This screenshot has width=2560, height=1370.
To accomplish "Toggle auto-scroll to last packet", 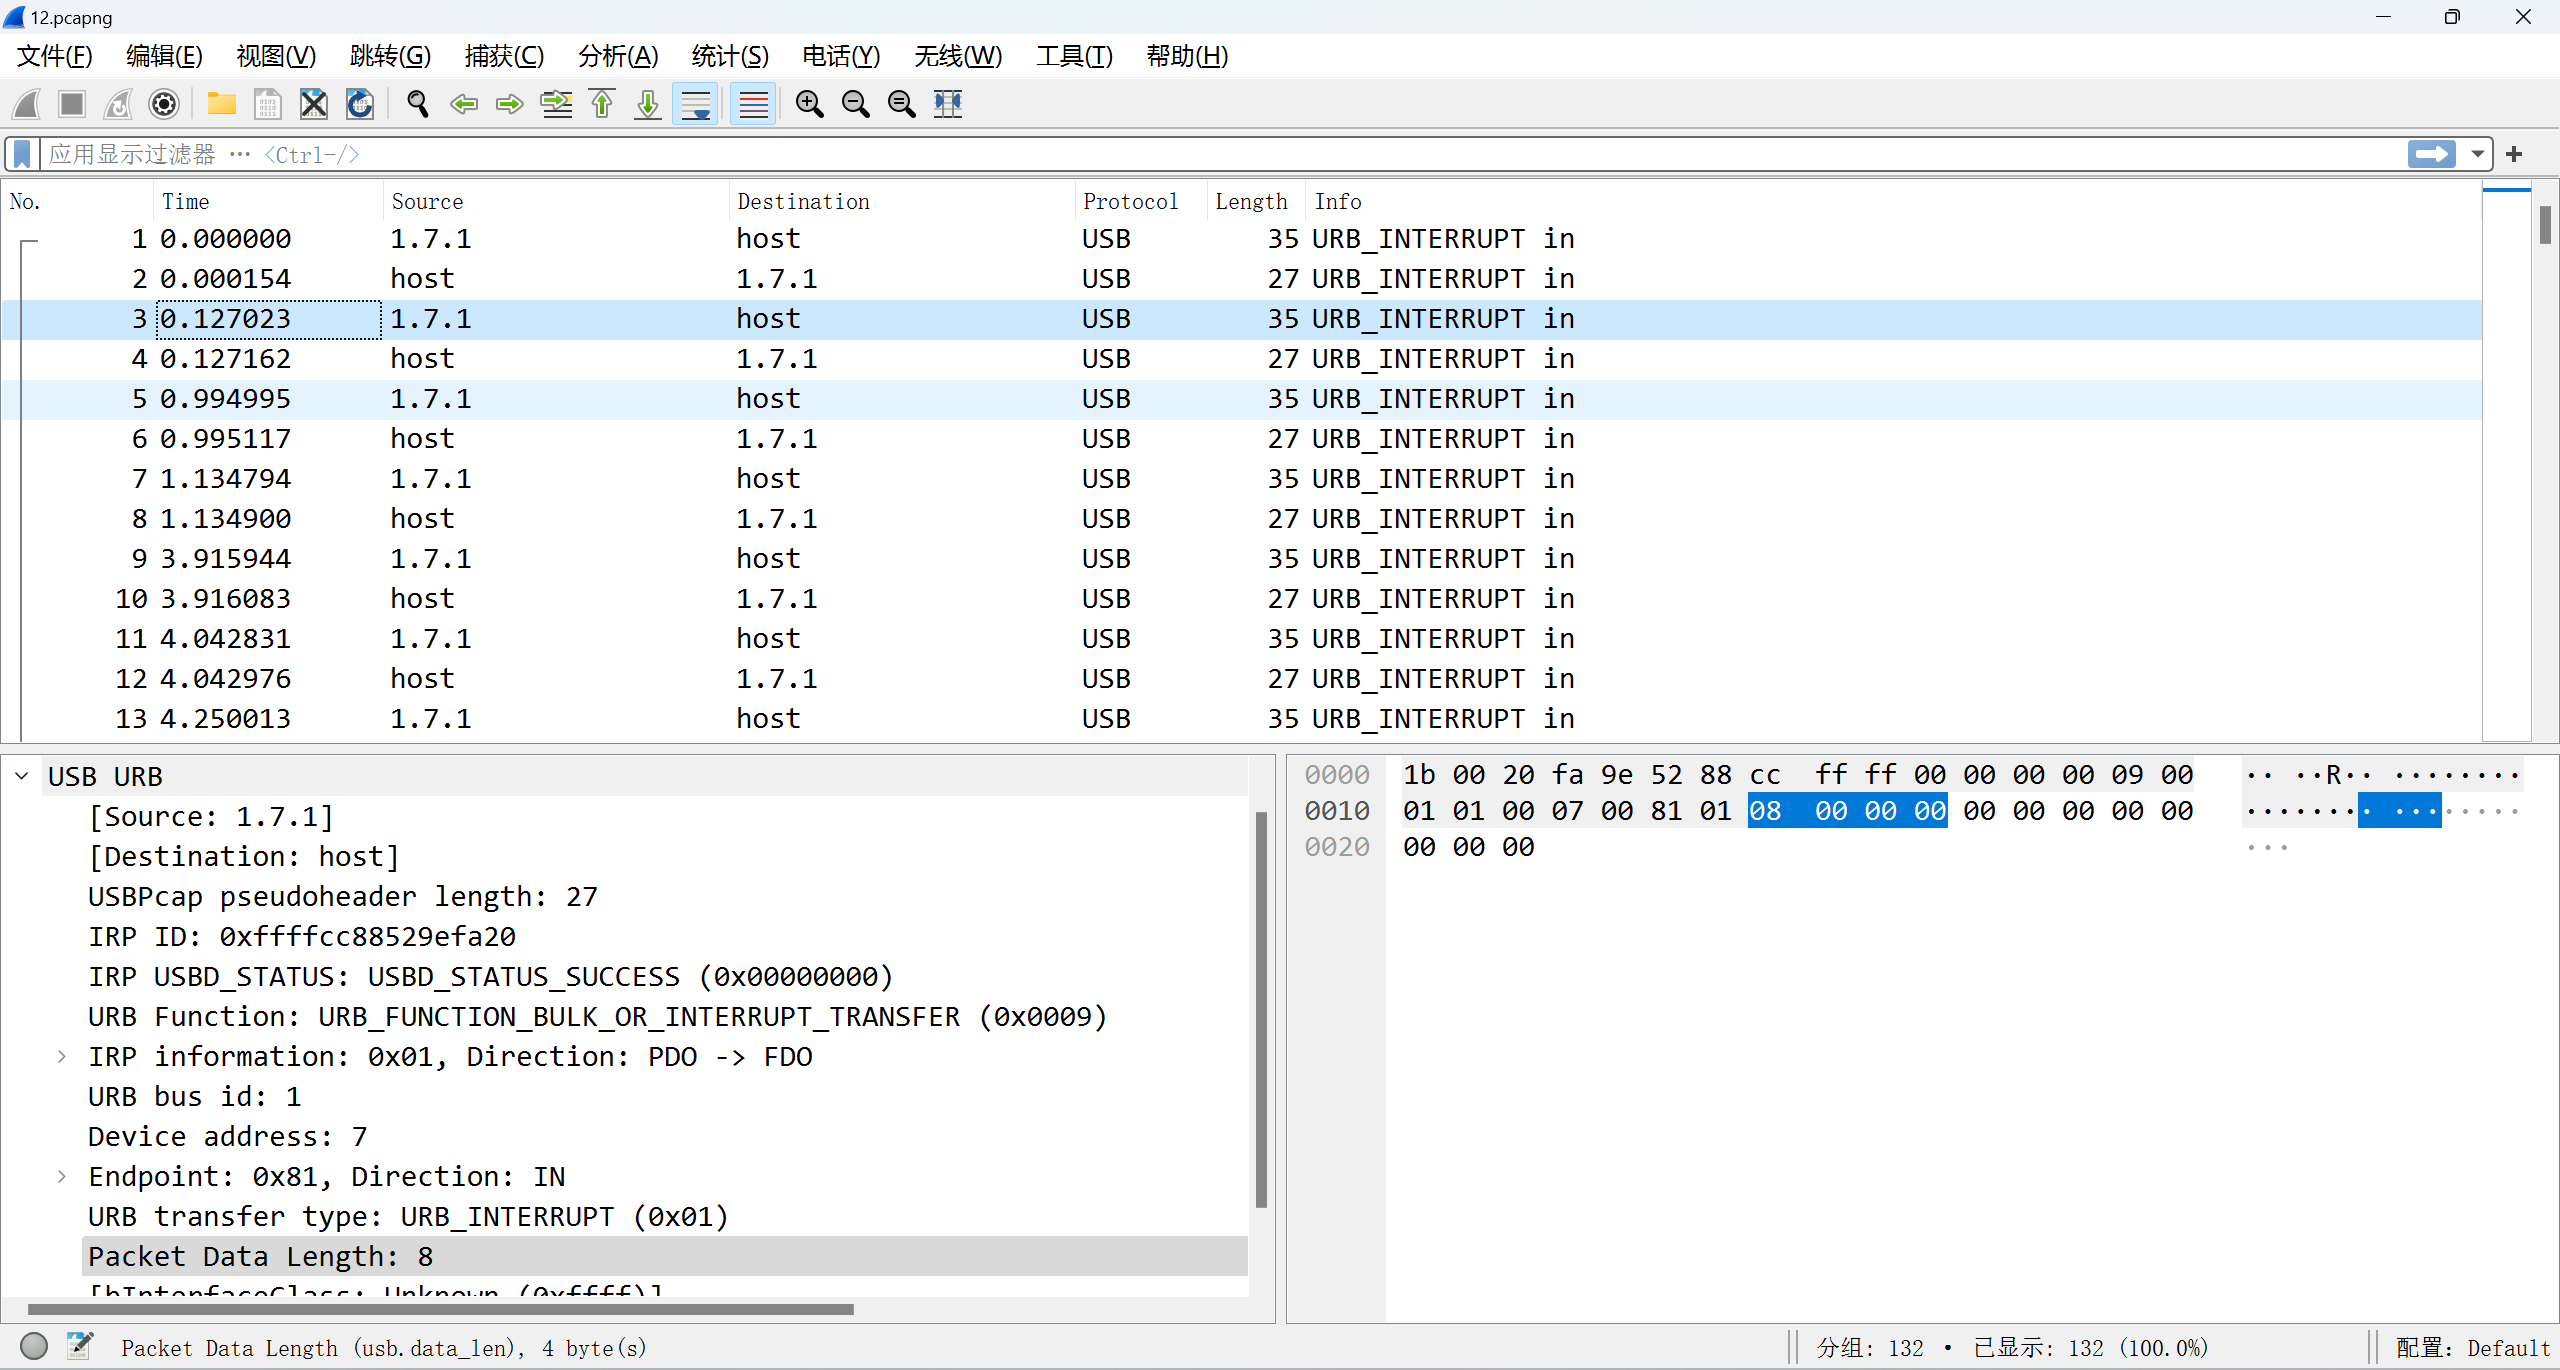I will pos(696,104).
